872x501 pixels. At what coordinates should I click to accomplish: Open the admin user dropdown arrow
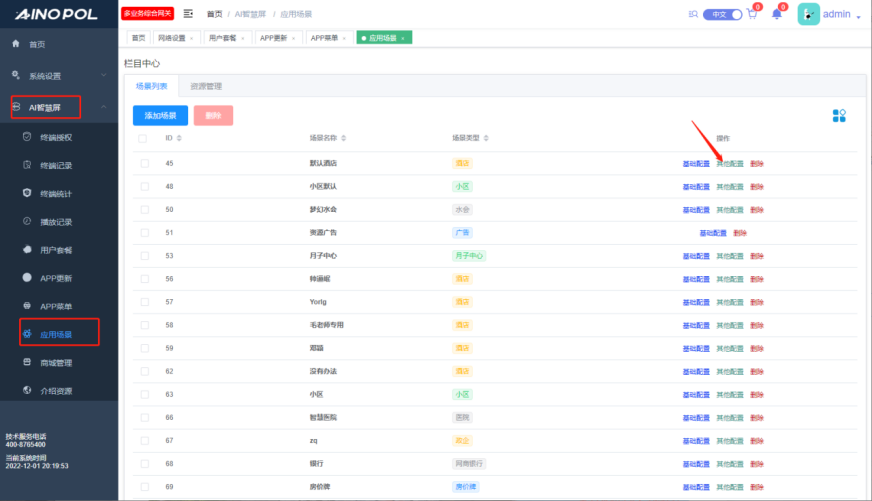point(858,17)
